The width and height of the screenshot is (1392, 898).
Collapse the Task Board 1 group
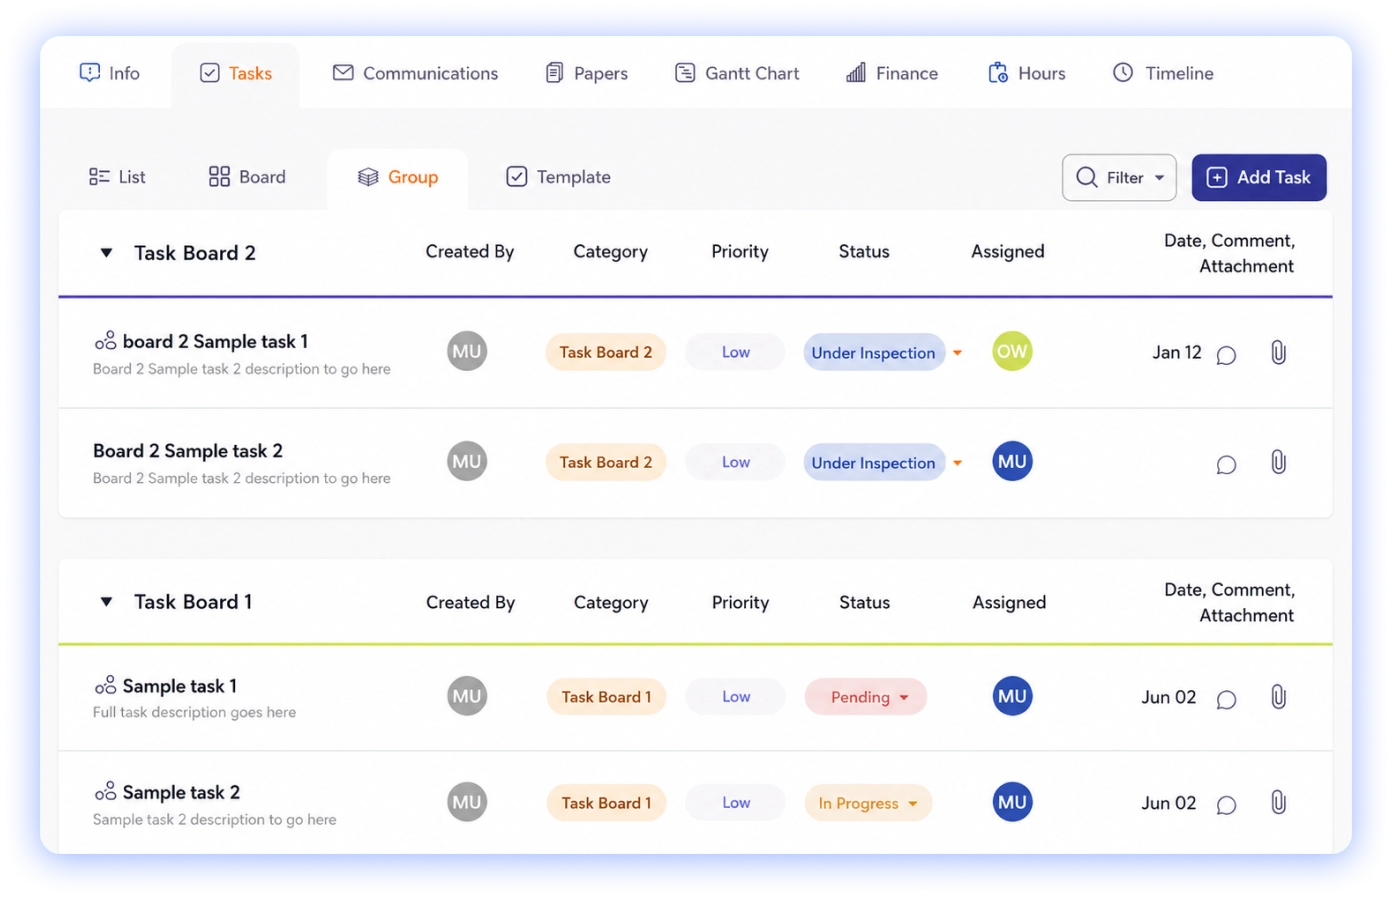(106, 602)
